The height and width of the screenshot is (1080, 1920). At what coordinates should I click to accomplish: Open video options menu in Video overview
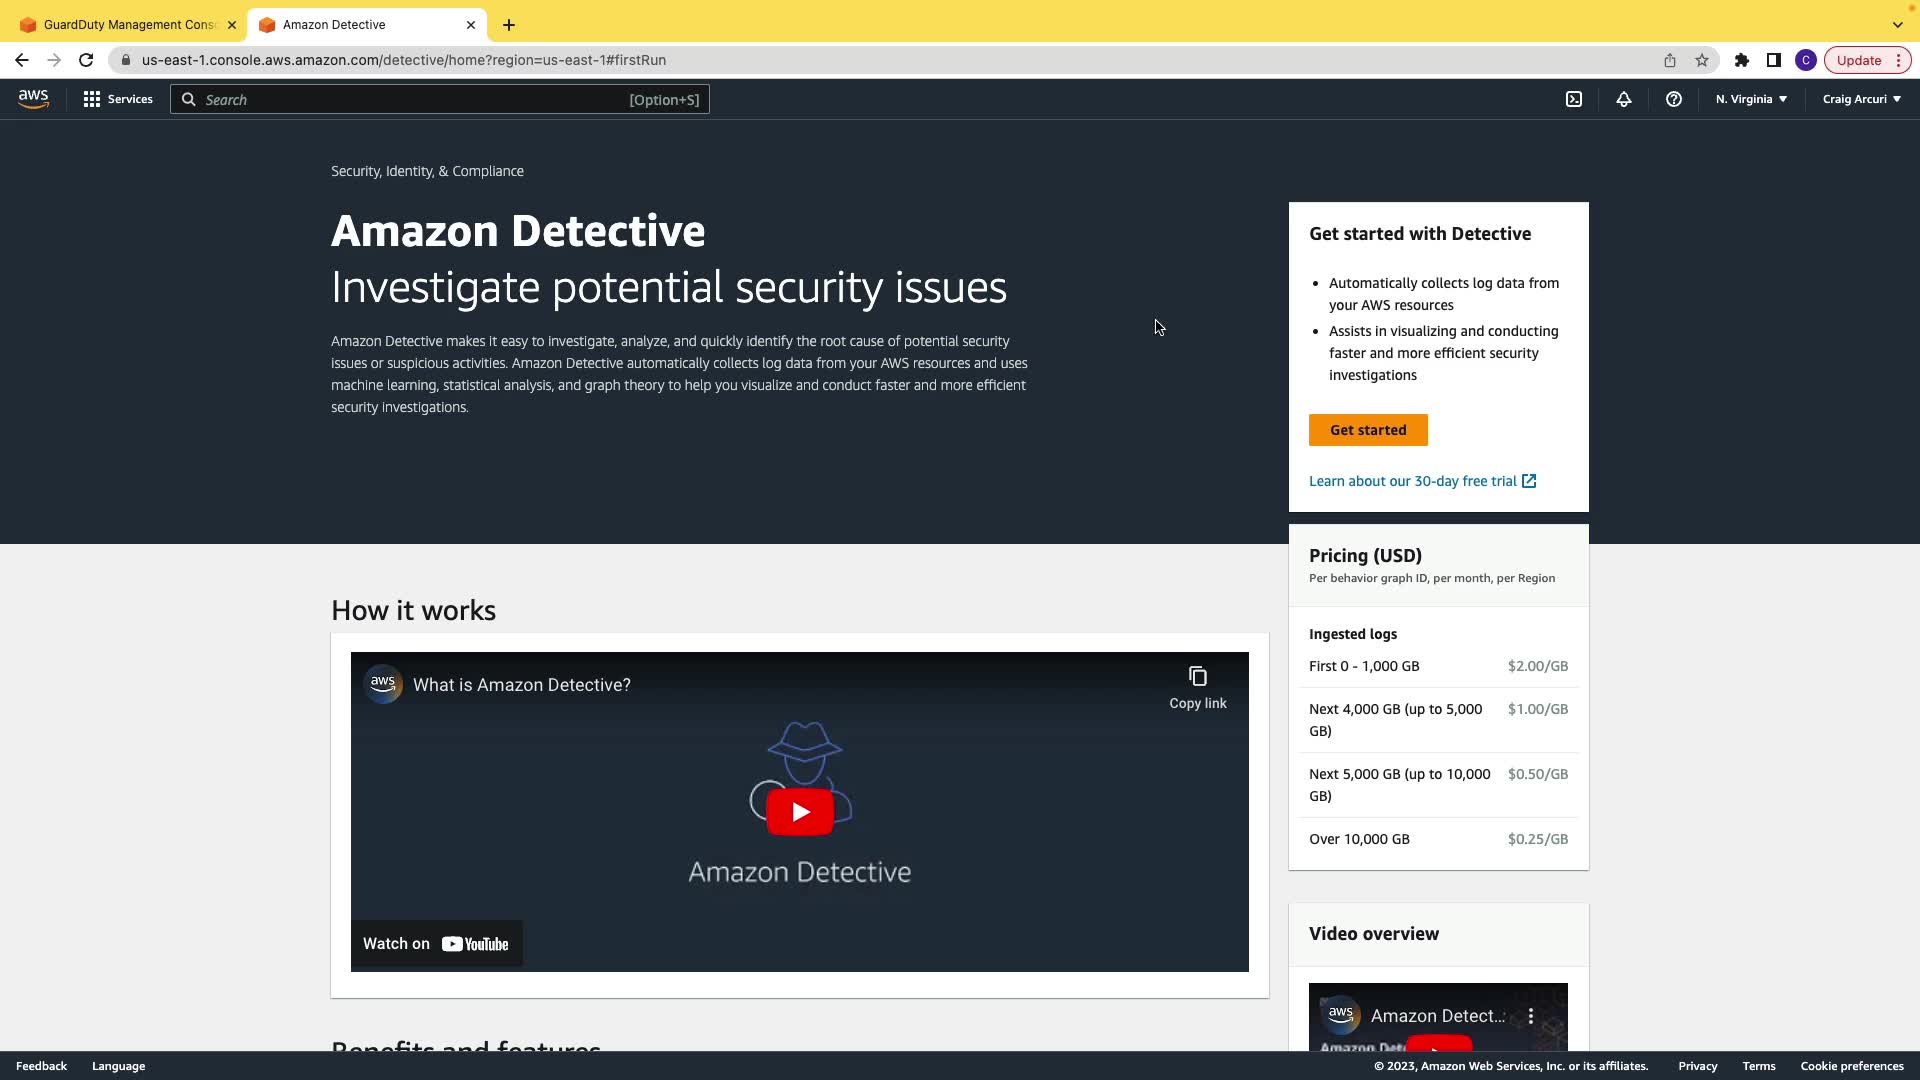point(1530,1016)
